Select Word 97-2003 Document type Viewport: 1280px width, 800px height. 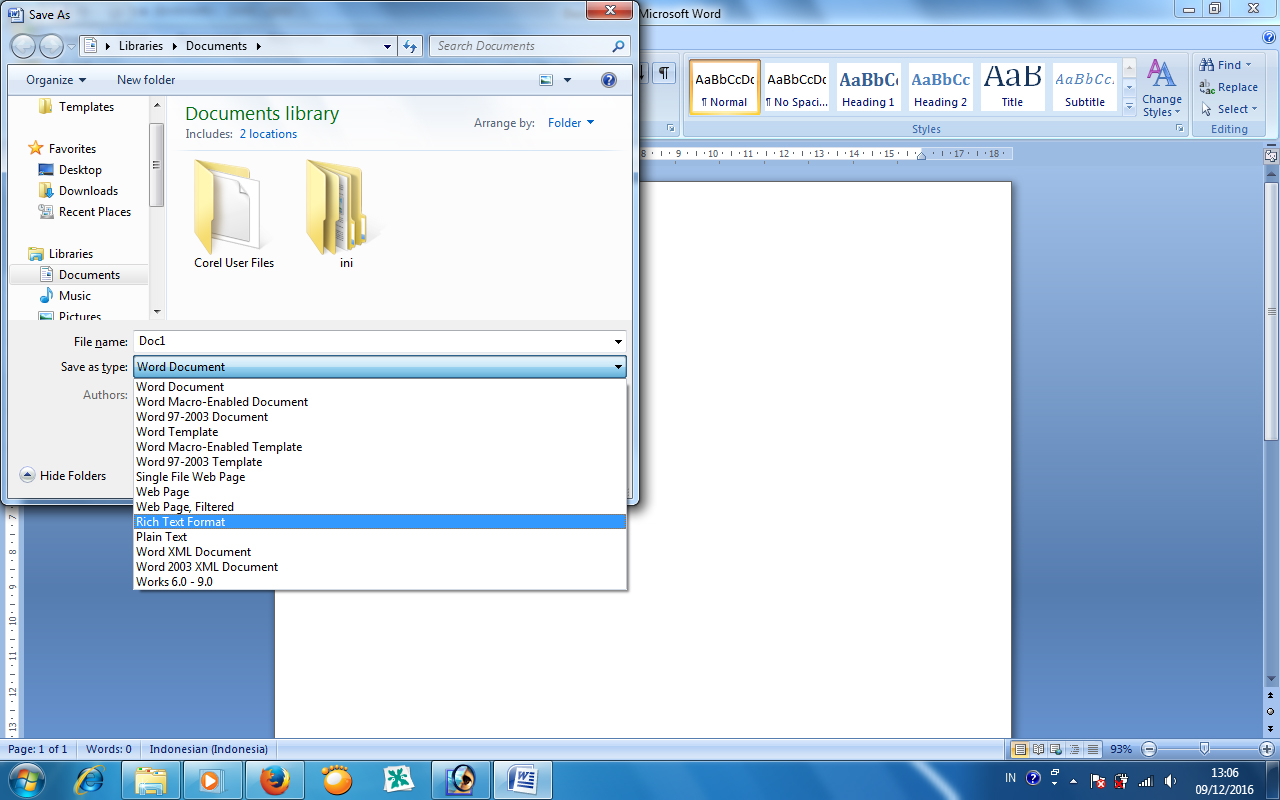coord(380,417)
